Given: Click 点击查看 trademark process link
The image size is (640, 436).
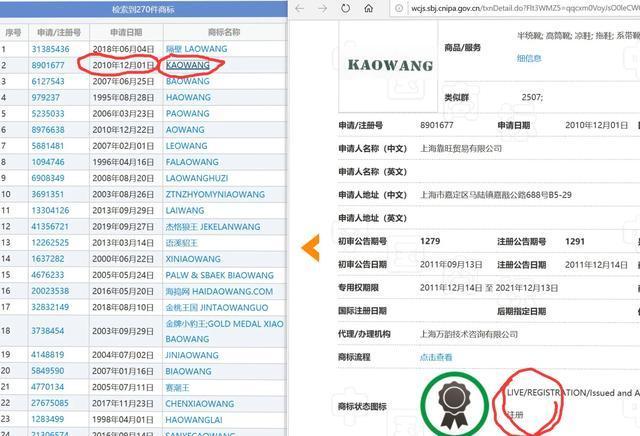Looking at the screenshot, I should point(436,357).
